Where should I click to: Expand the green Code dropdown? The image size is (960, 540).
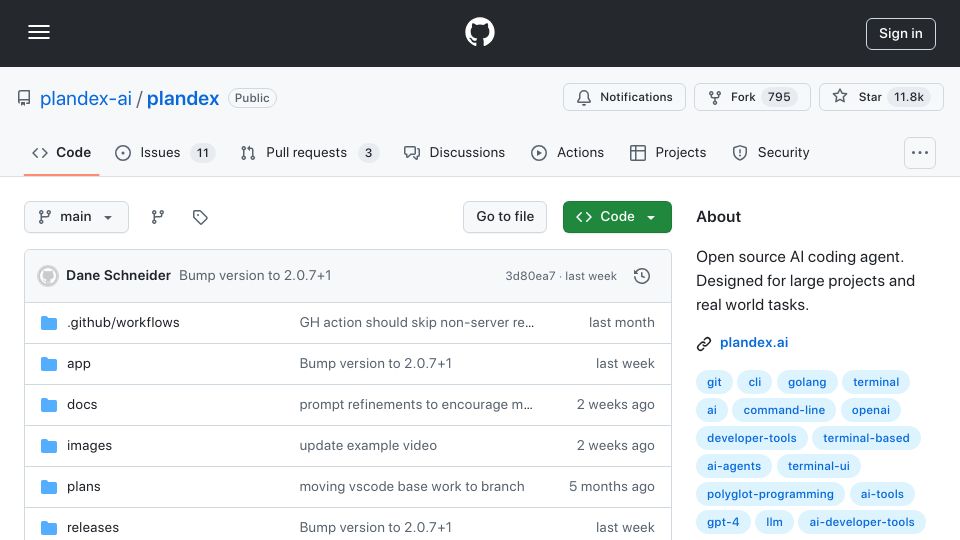(617, 217)
